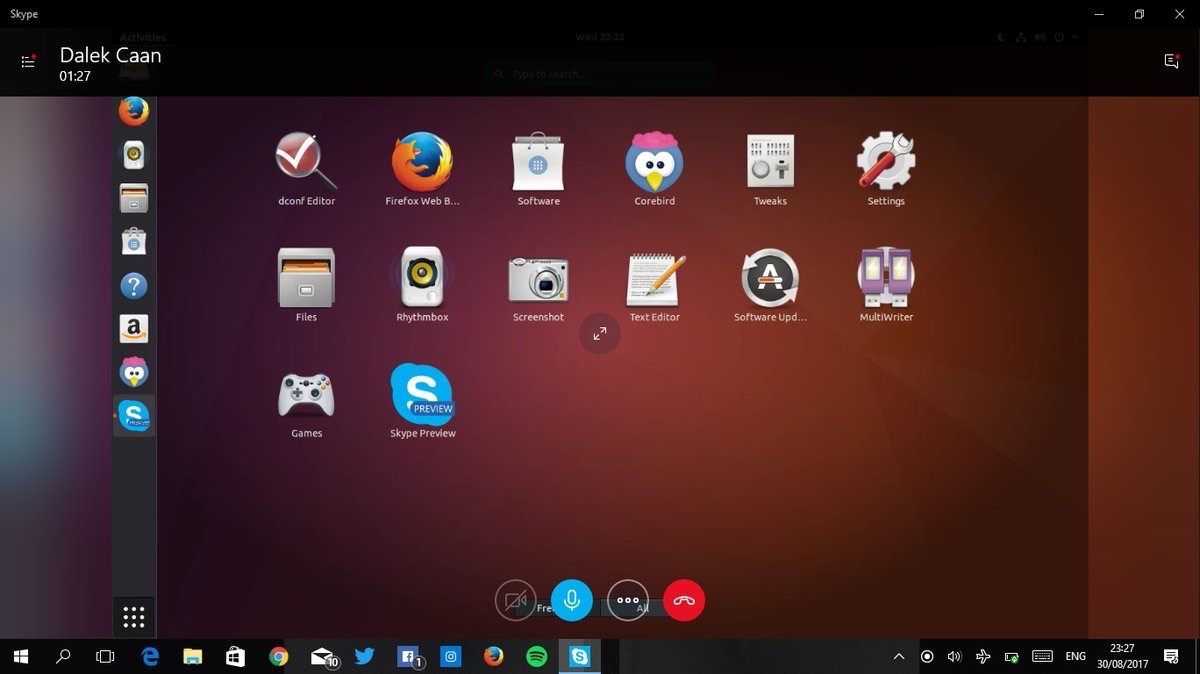The height and width of the screenshot is (674, 1200).
Task: Open the Games app icon
Action: click(306, 395)
